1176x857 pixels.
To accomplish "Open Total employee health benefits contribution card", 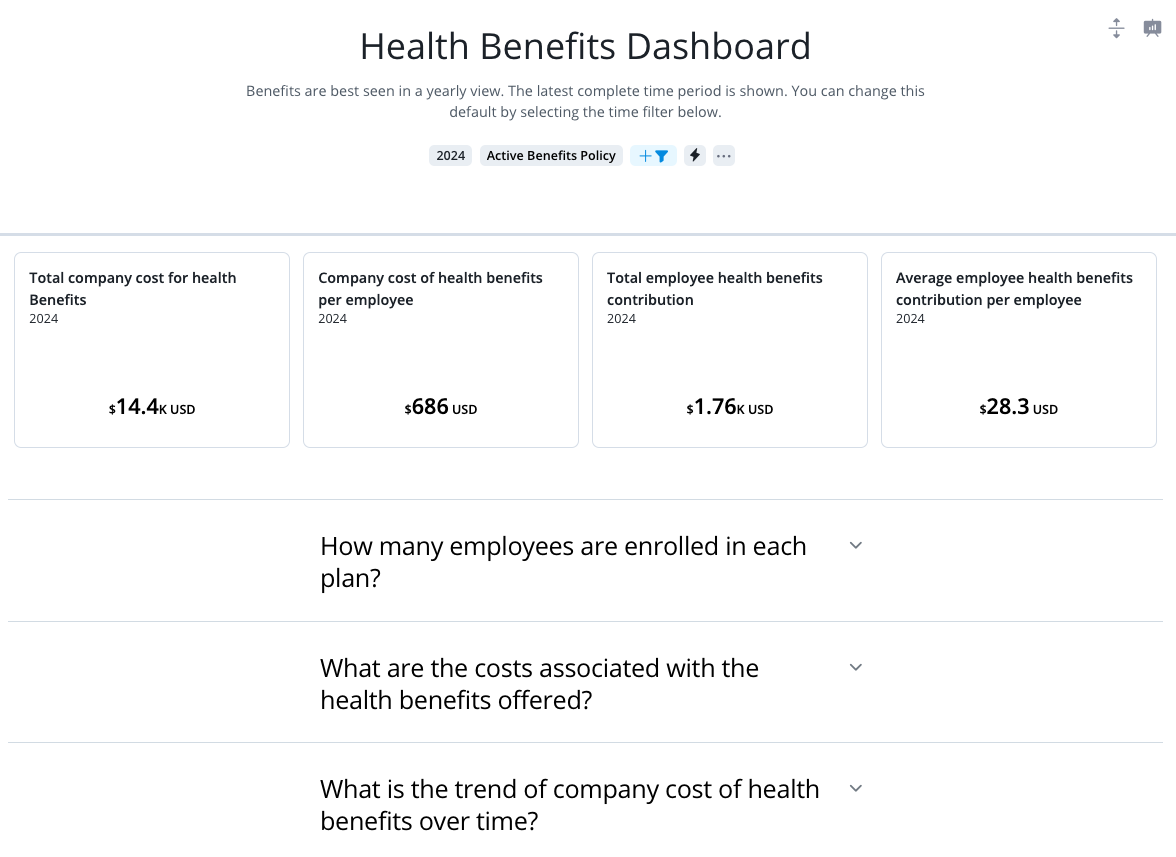I will [730, 350].
